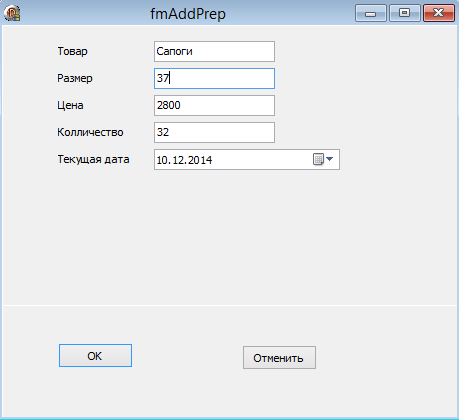Click the date text 10.12.2014
The width and height of the screenshot is (459, 420).
pyautogui.click(x=184, y=160)
